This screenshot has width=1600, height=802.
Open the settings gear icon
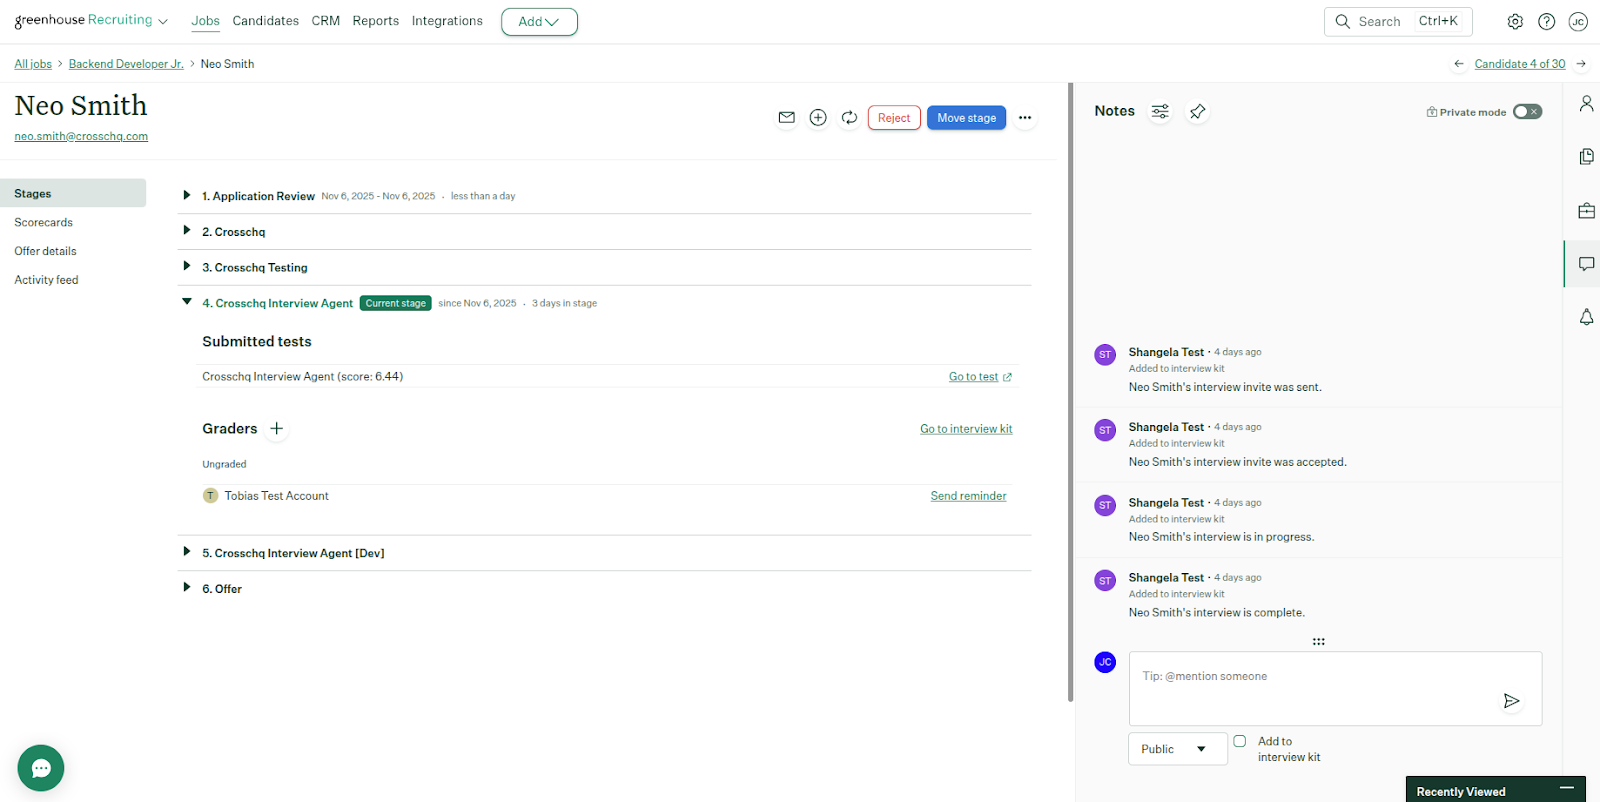(x=1515, y=22)
